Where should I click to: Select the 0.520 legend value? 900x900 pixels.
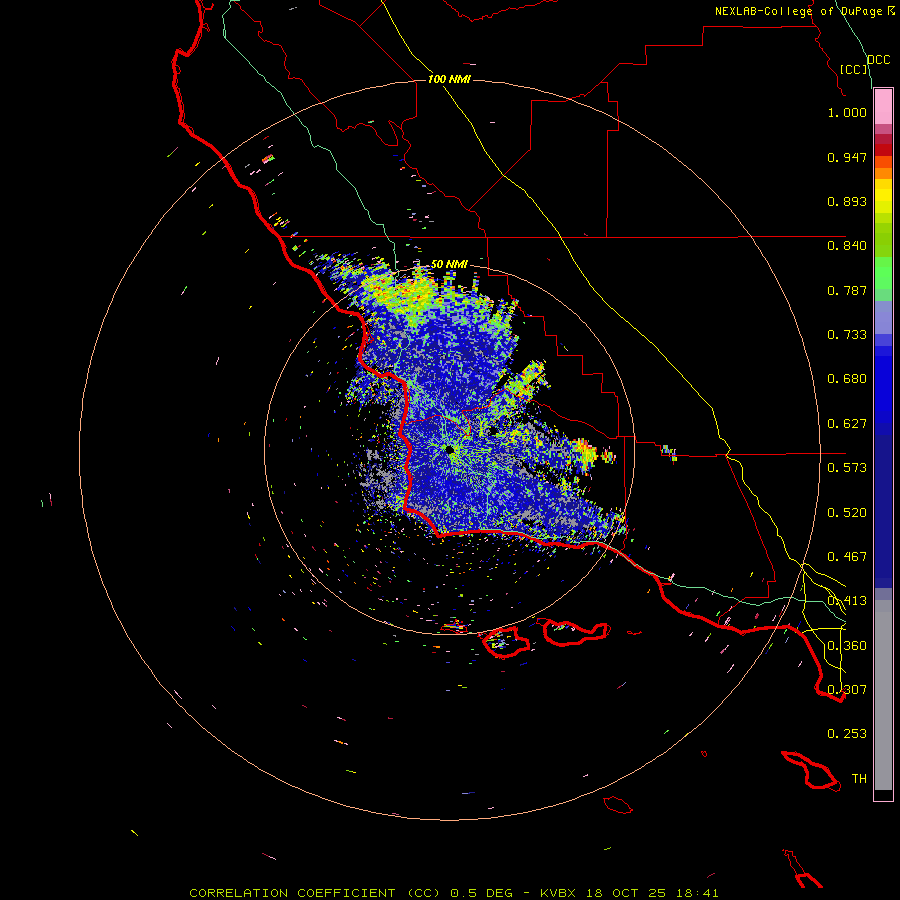[x=847, y=513]
